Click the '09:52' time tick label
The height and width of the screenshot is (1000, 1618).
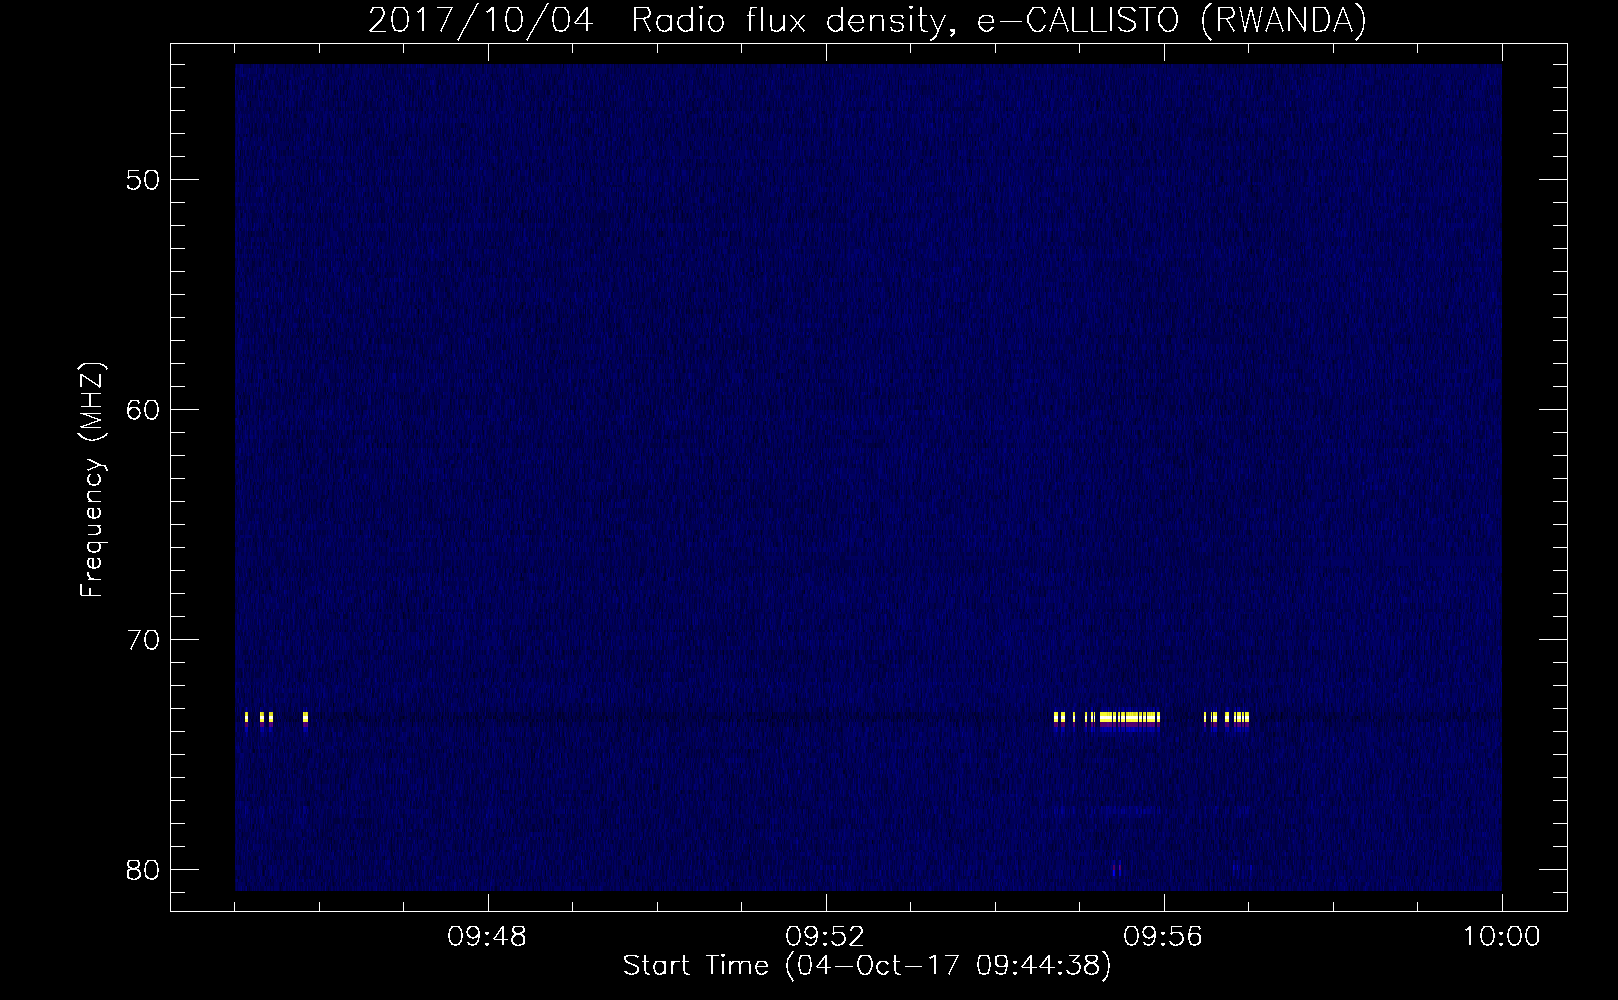pyautogui.click(x=826, y=937)
